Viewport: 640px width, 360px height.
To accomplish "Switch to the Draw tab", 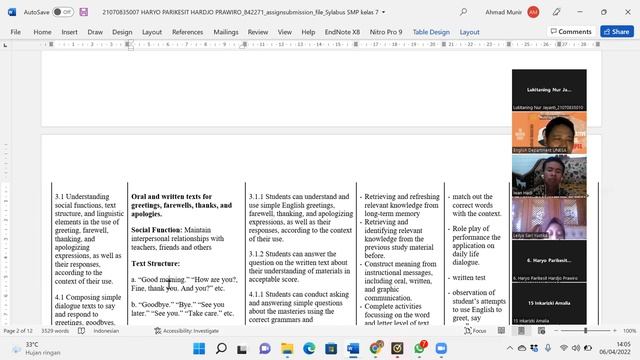I will click(x=95, y=32).
